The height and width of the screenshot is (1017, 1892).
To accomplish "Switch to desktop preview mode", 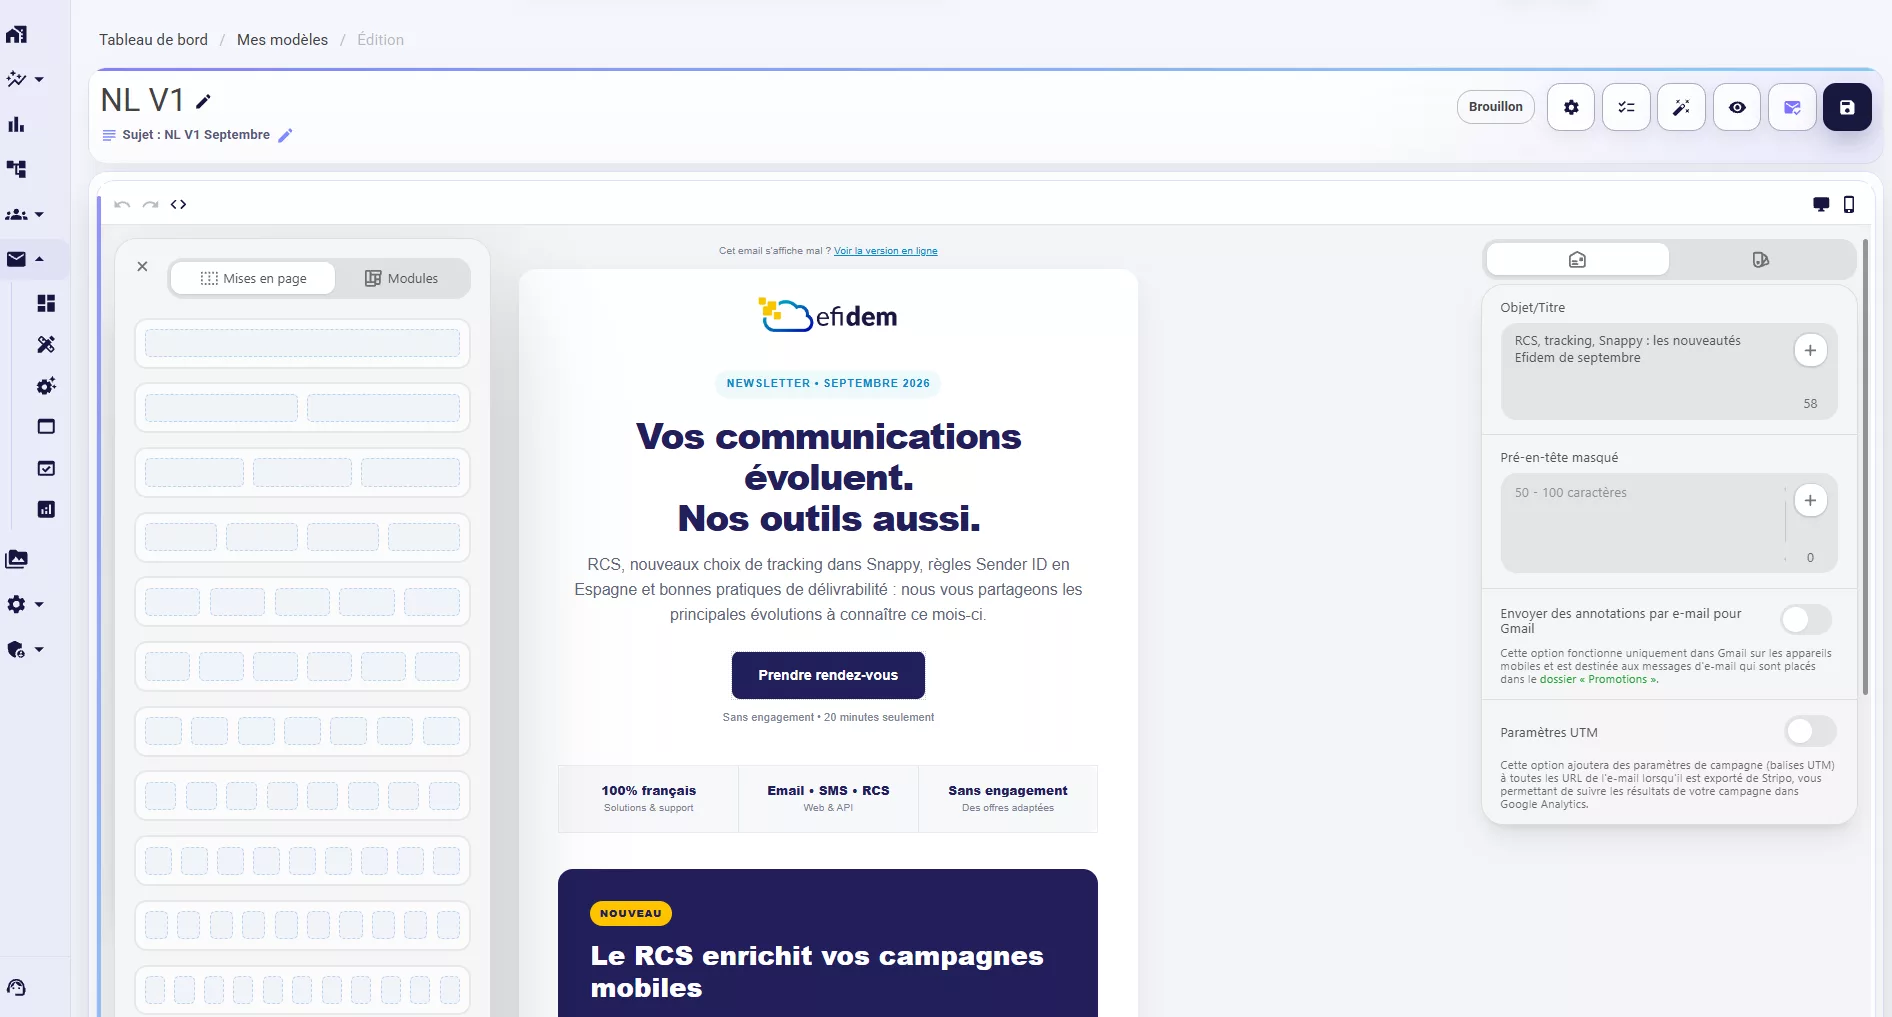I will point(1821,204).
